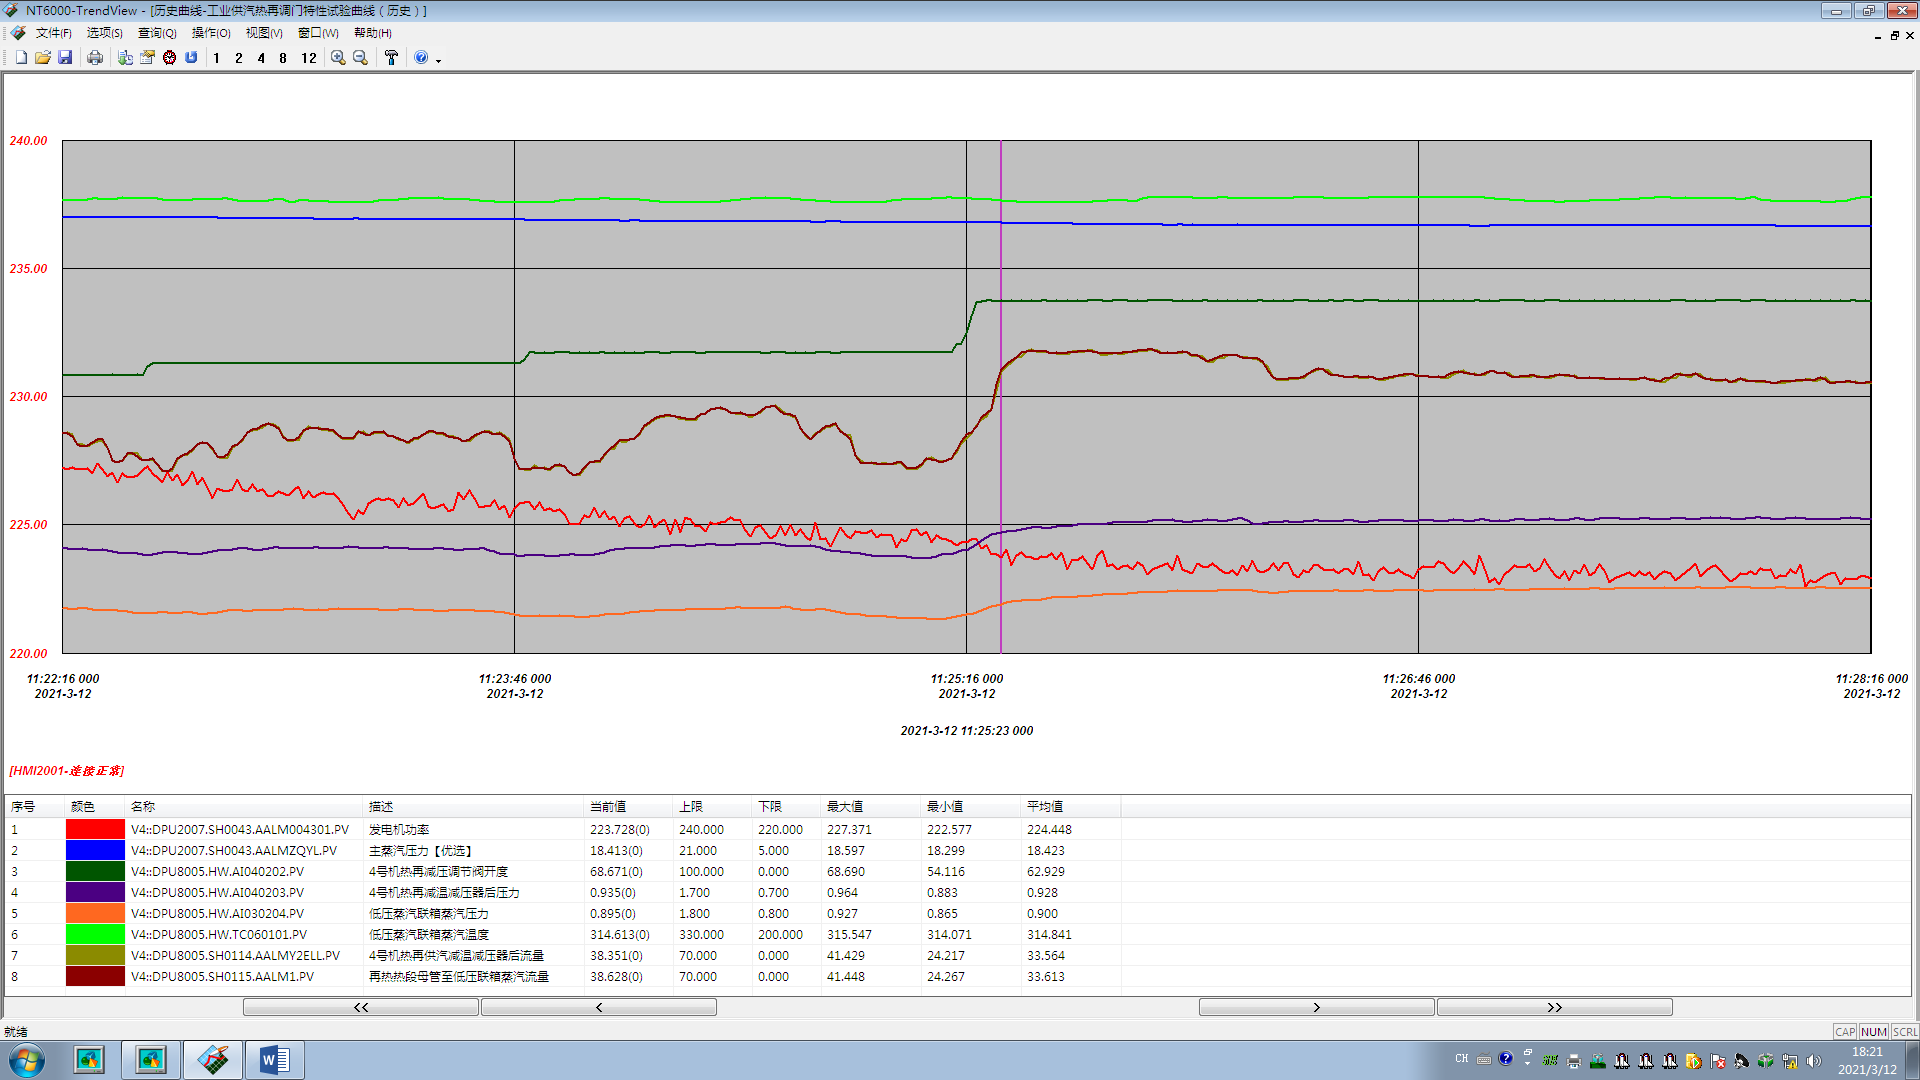Click the action center flag tray icon

pos(1718,1061)
